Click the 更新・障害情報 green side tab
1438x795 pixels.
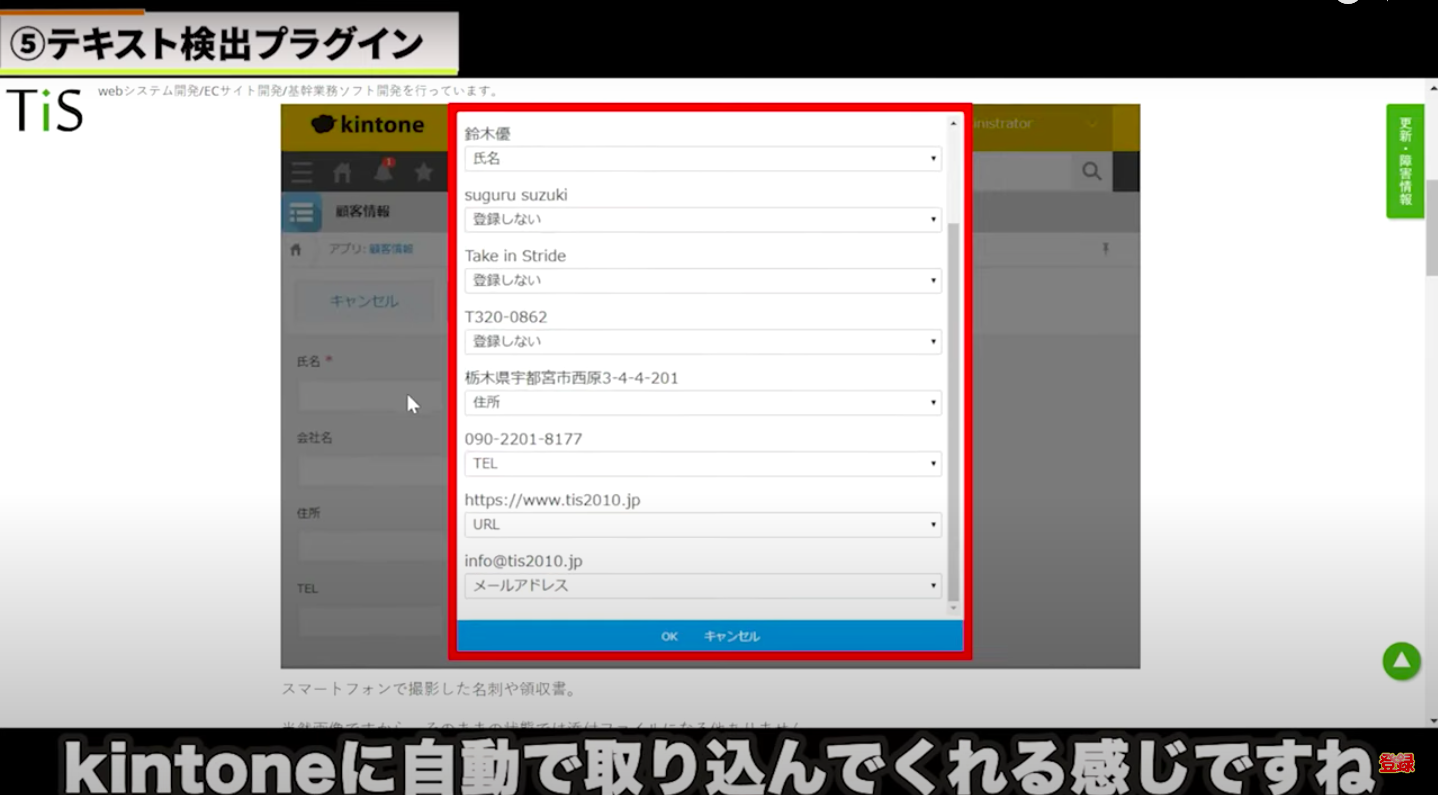click(1404, 160)
